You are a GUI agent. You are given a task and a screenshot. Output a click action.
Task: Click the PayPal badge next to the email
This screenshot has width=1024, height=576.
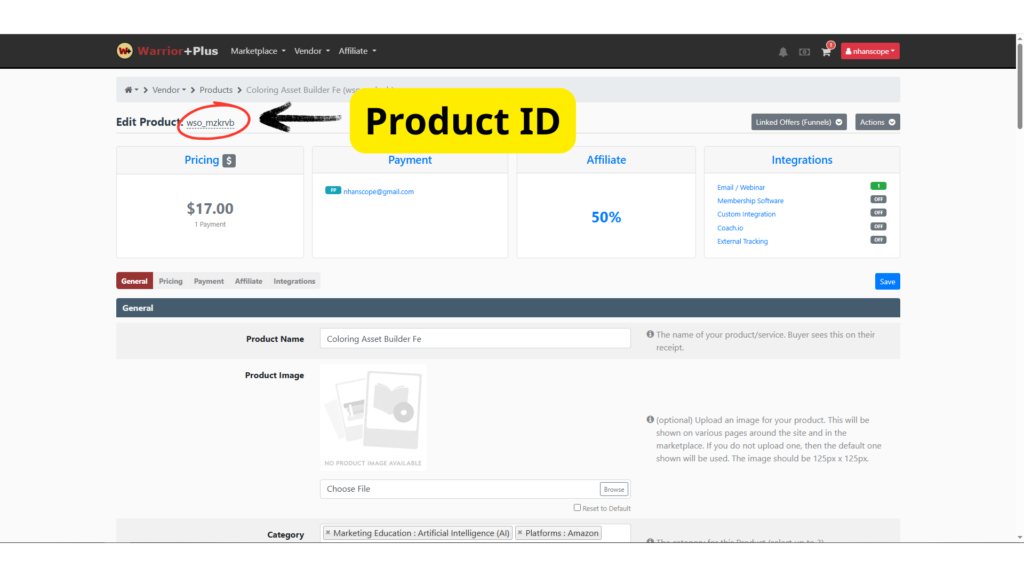(x=332, y=190)
